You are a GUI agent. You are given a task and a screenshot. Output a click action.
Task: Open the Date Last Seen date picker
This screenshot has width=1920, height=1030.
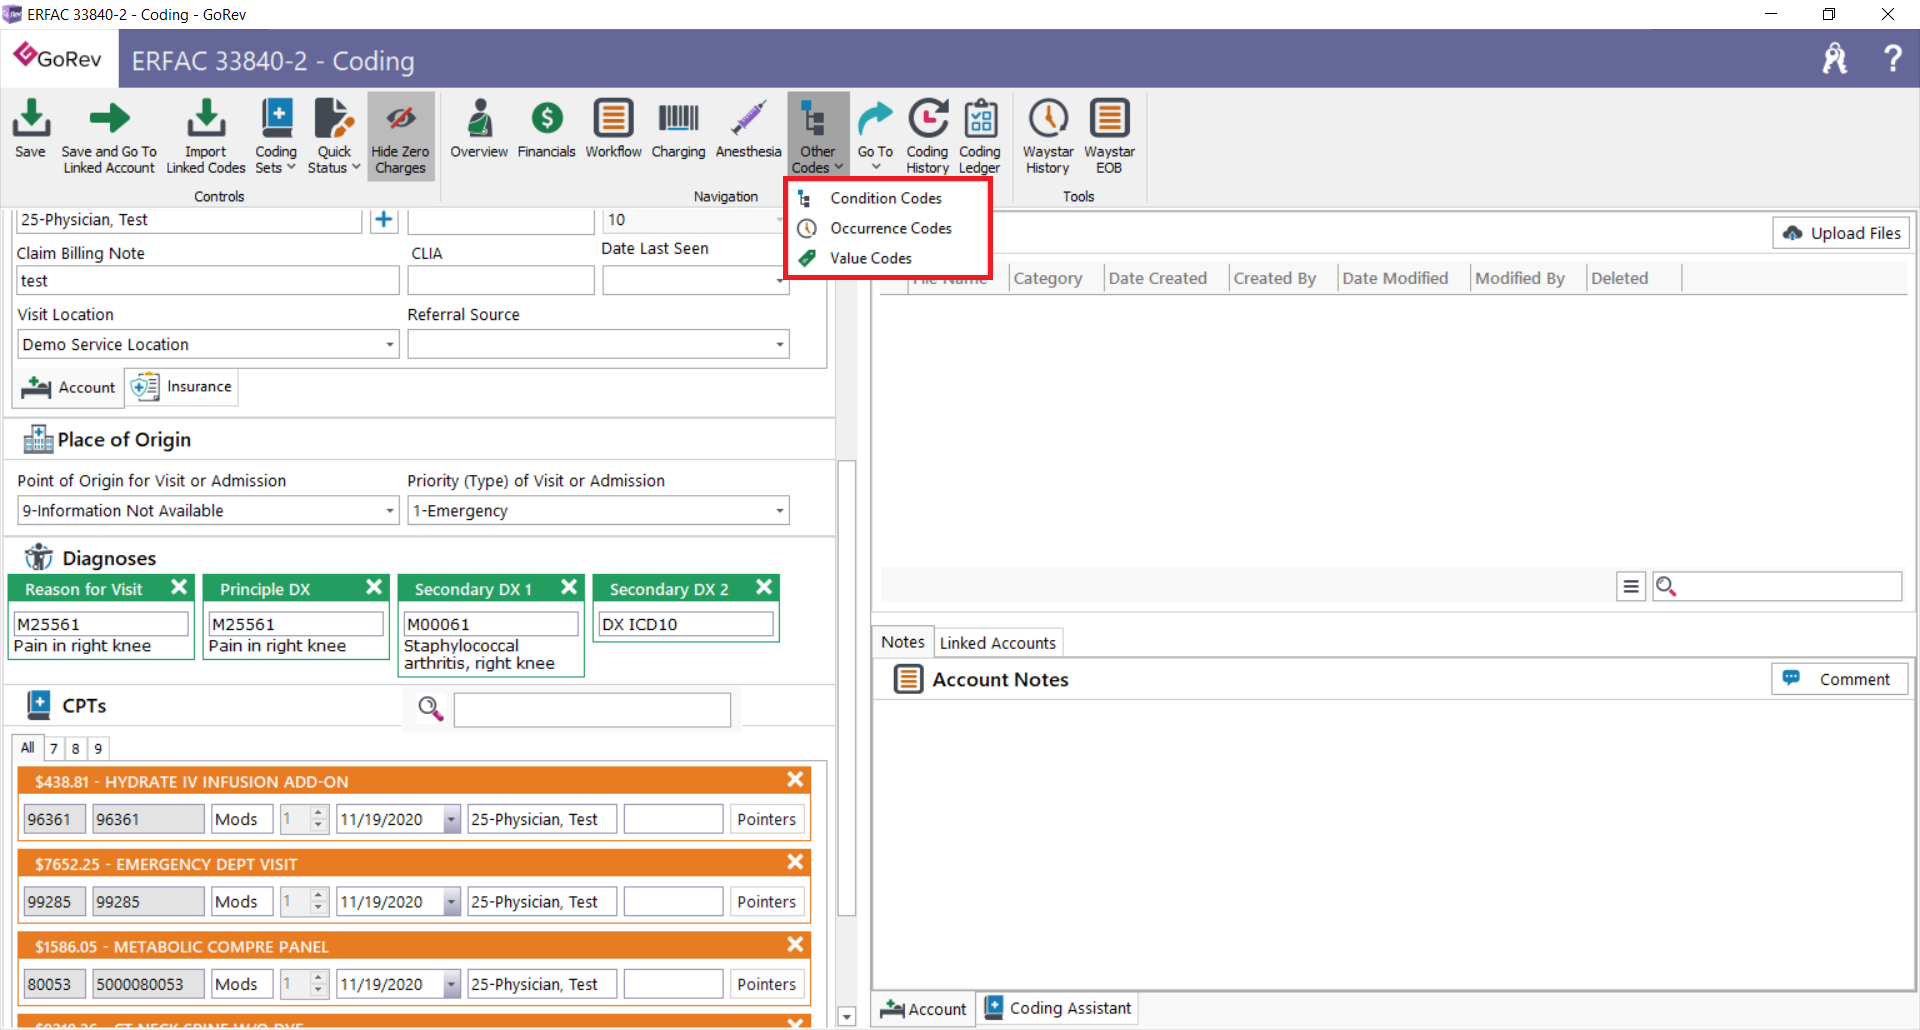[x=780, y=281]
